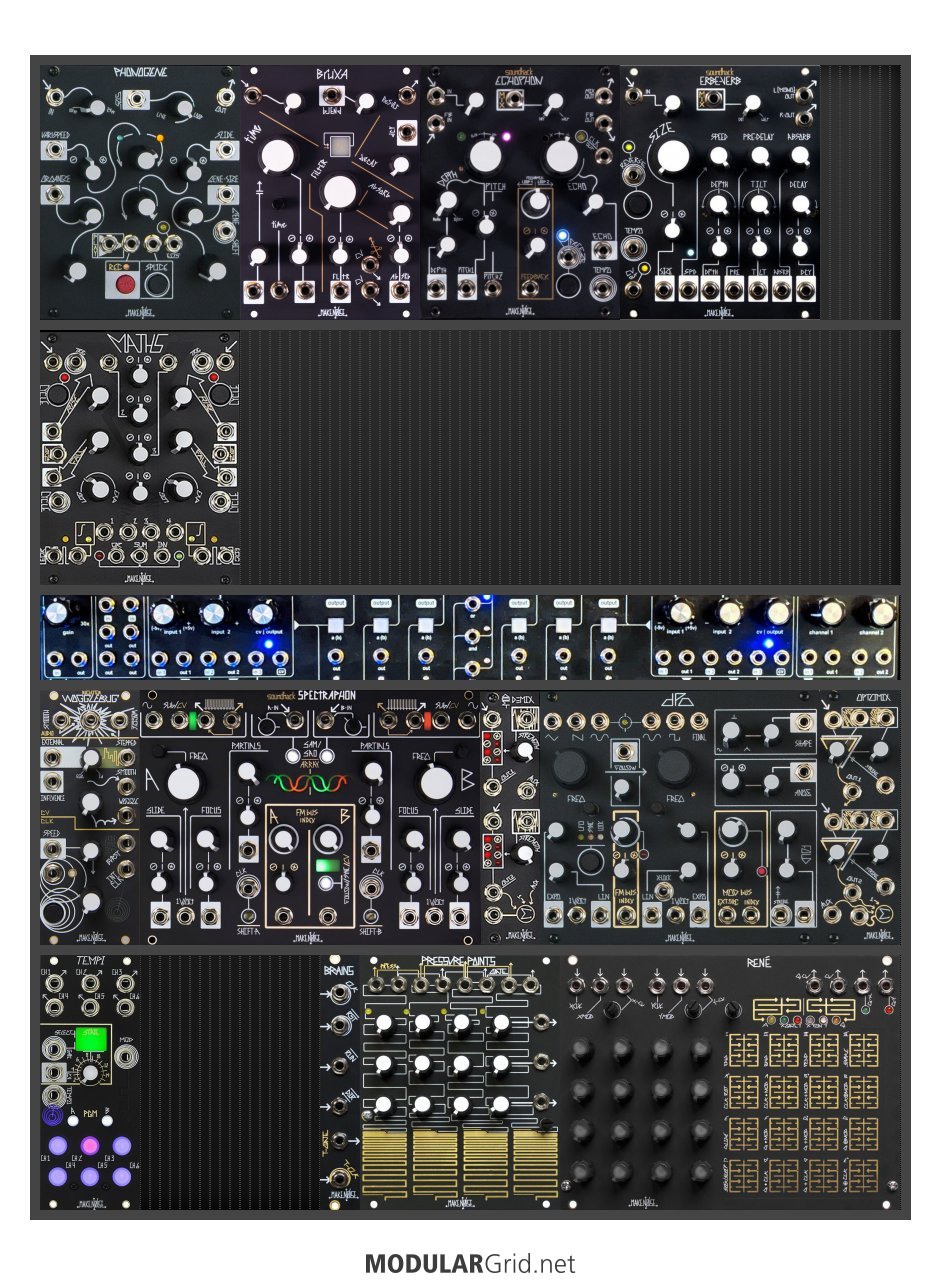This screenshot has height=1285, width=941.
Task: Adjust the ABSORB knob on Erbe-Verb
Action: click(800, 156)
